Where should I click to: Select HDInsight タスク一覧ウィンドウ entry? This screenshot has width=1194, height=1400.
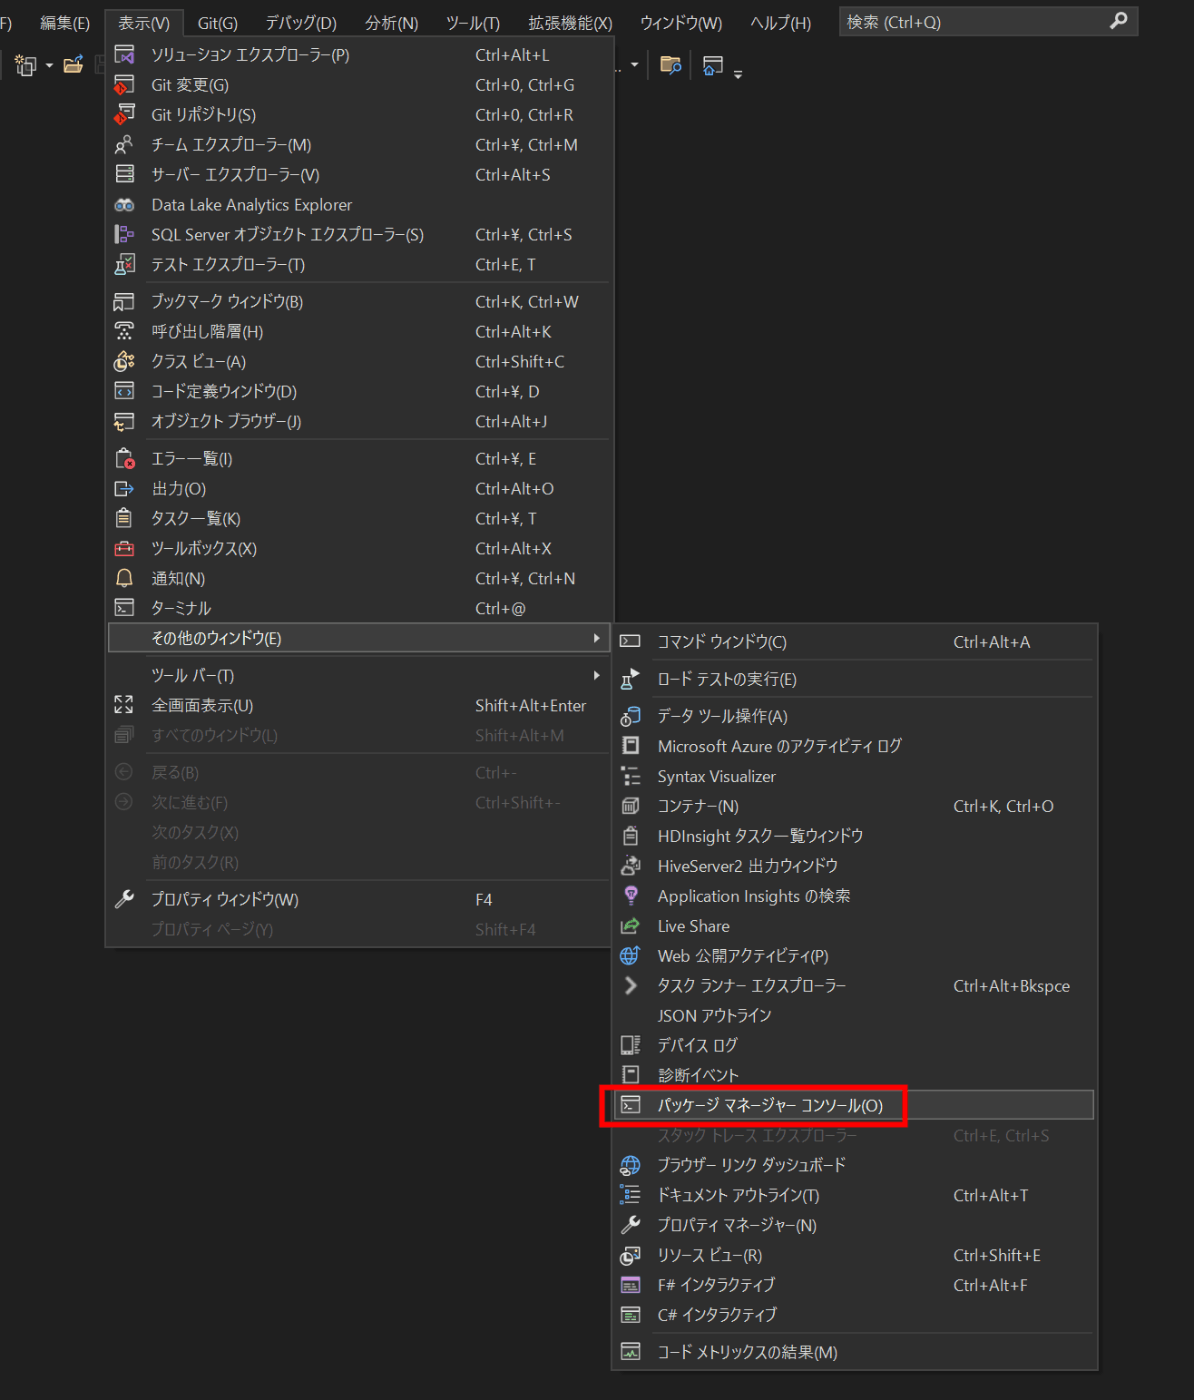pos(854,836)
